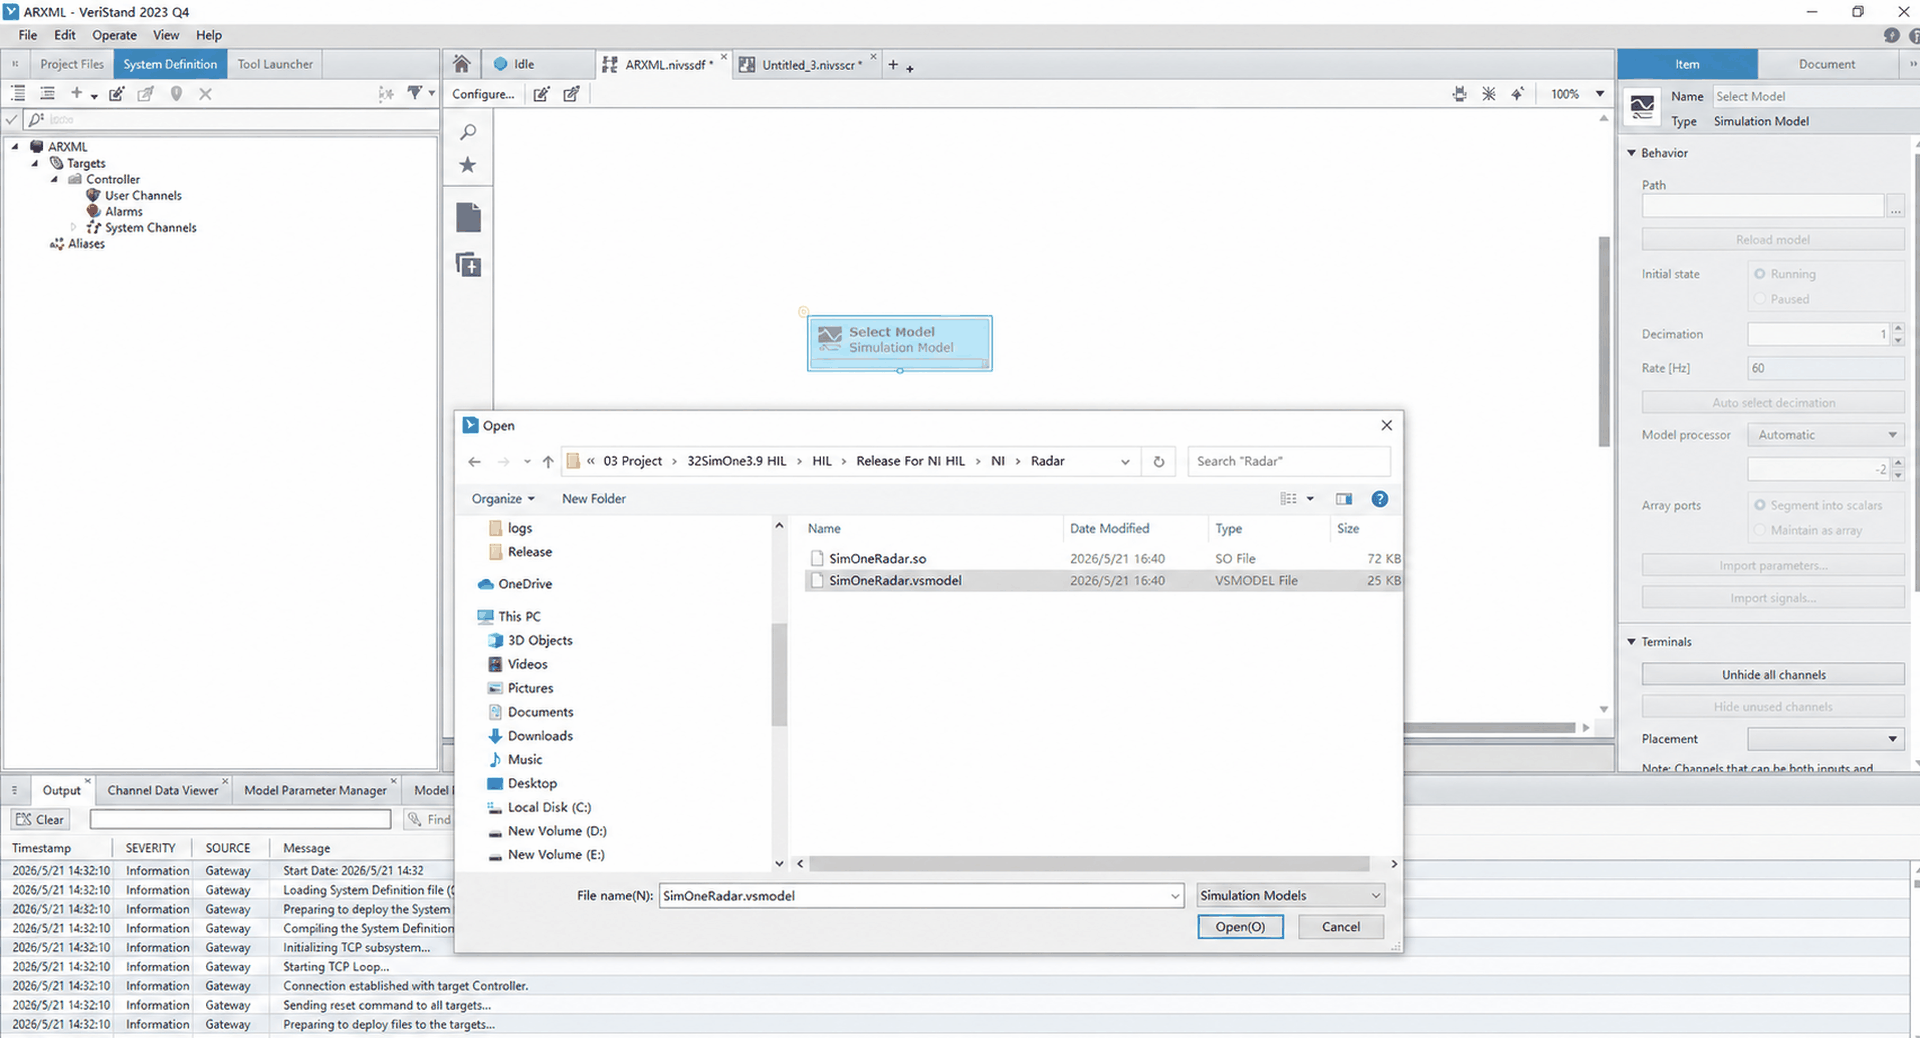The image size is (1920, 1038).
Task: Increase the Decimation value with the up arrow
Action: click(x=1898, y=328)
